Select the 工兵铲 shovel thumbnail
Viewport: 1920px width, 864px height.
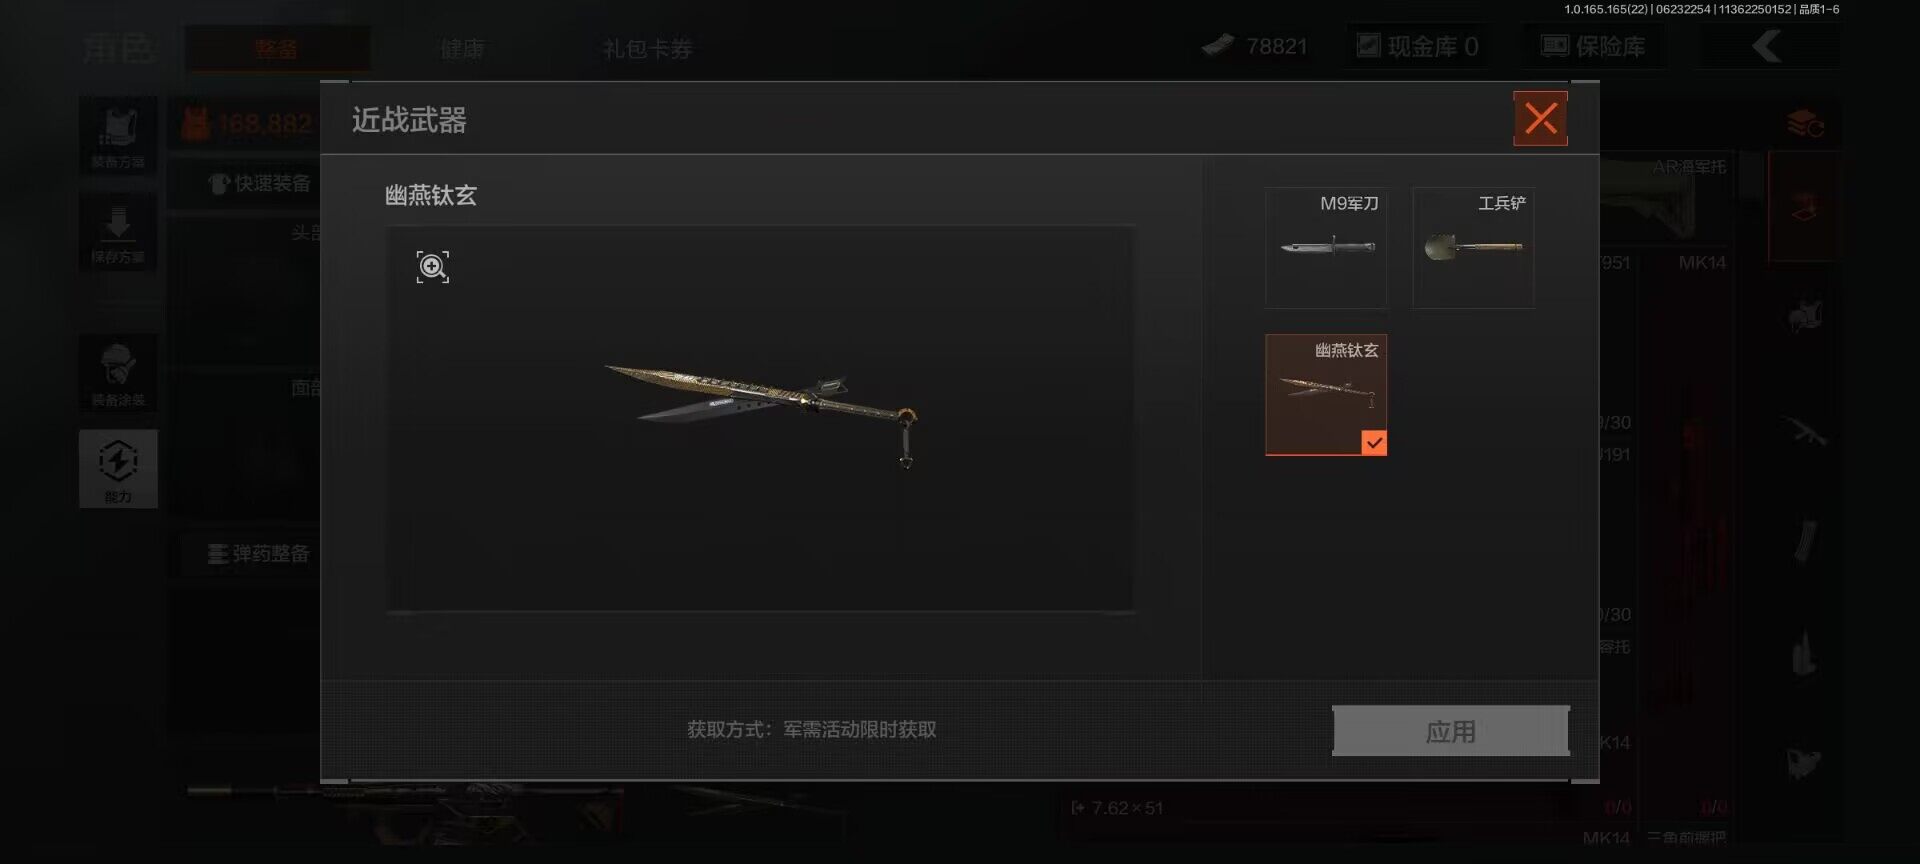1473,248
